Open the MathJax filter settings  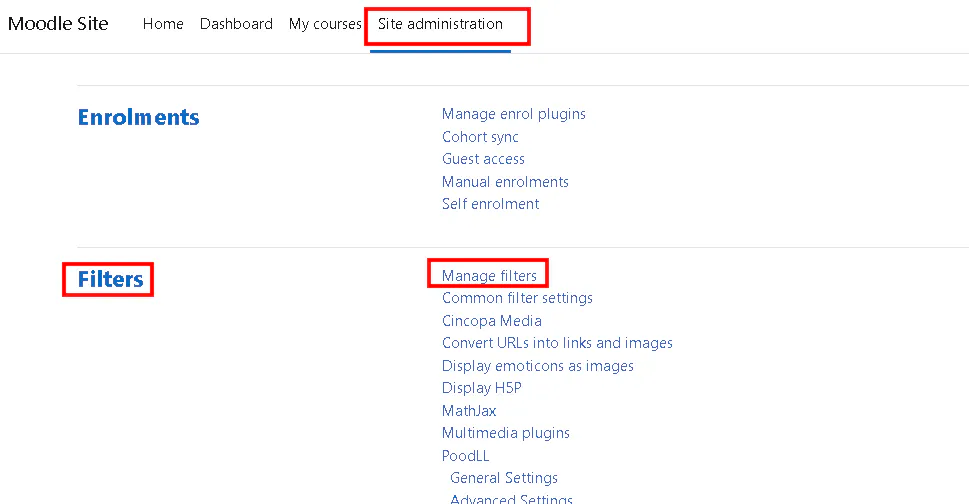[x=469, y=411]
